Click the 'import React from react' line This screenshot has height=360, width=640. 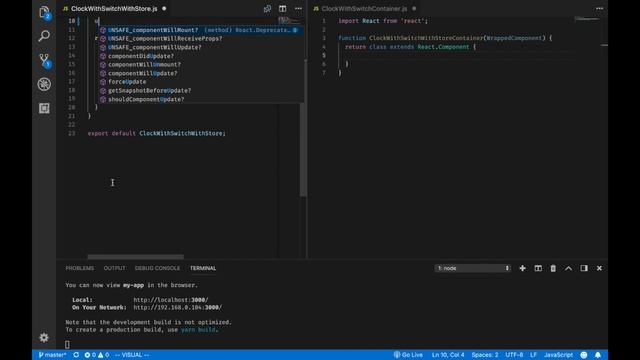(x=383, y=21)
